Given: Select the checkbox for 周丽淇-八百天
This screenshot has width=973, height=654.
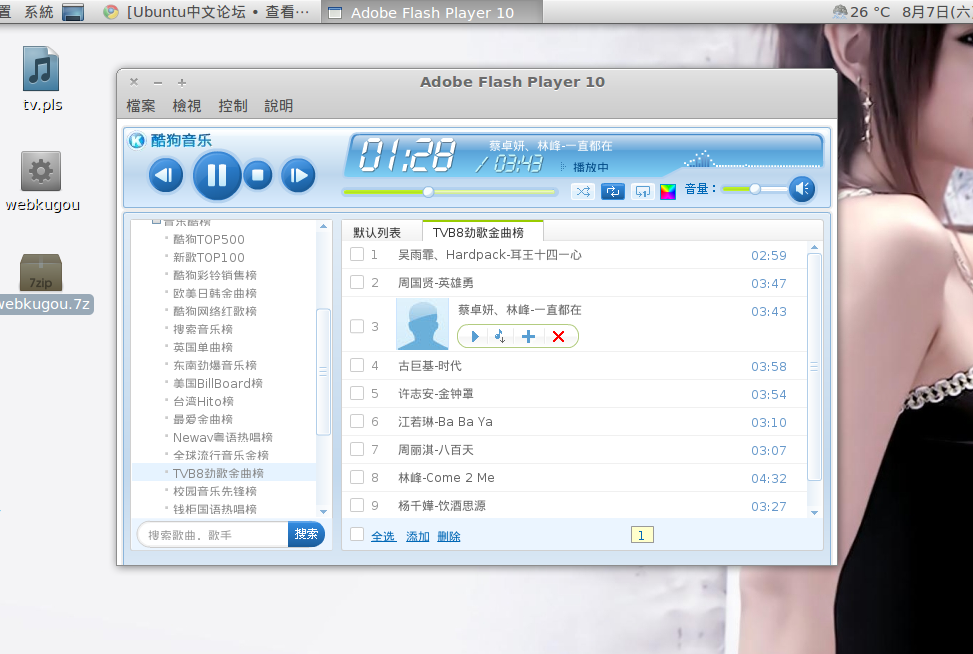Looking at the screenshot, I should click(x=357, y=449).
